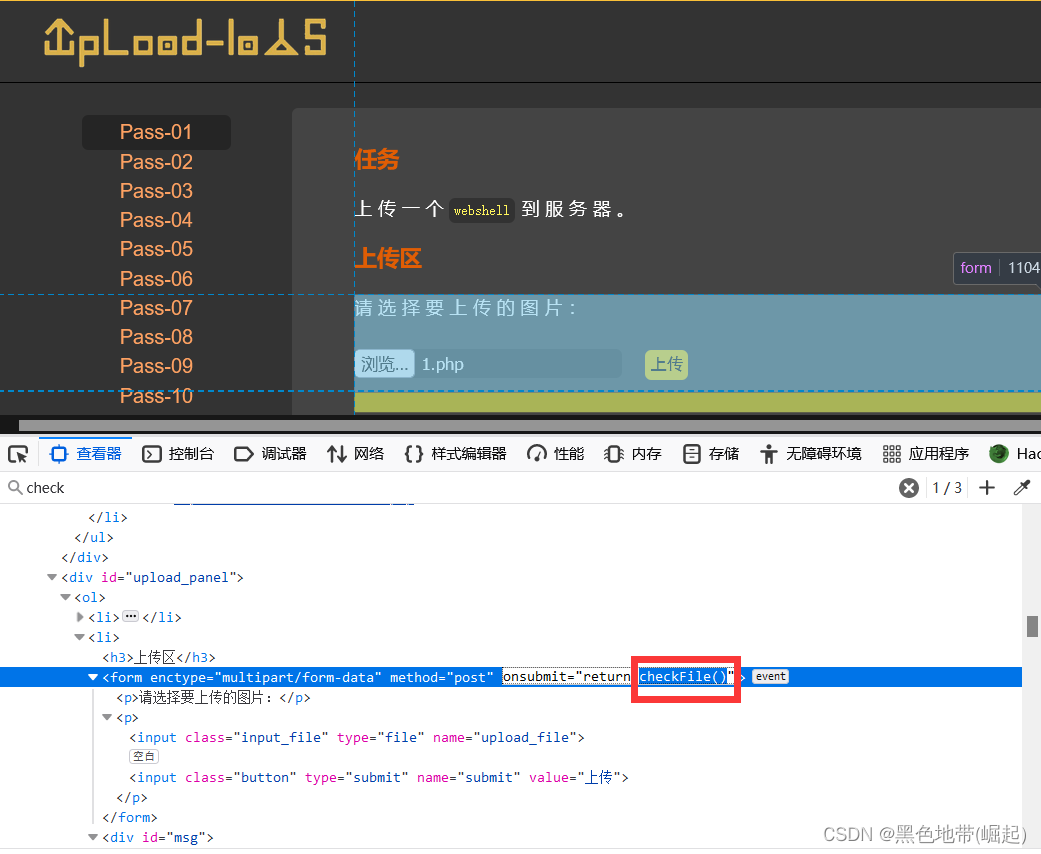Screen dimensions: 1041x854
Task: Collapse the expanded li node
Action: [80, 637]
